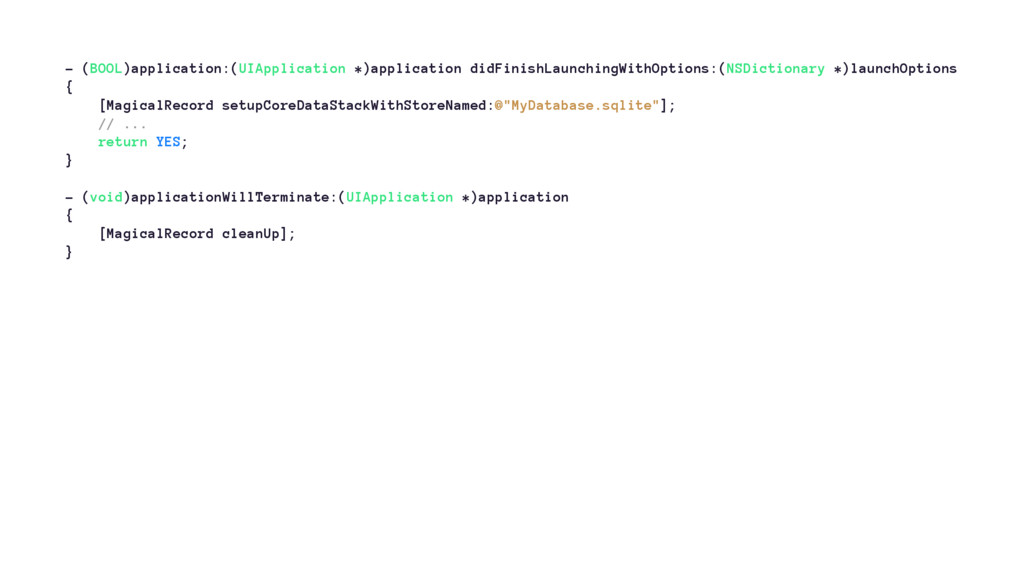The image size is (1024, 576).
Task: Click the // ... comment line
Action: [x=122, y=124]
